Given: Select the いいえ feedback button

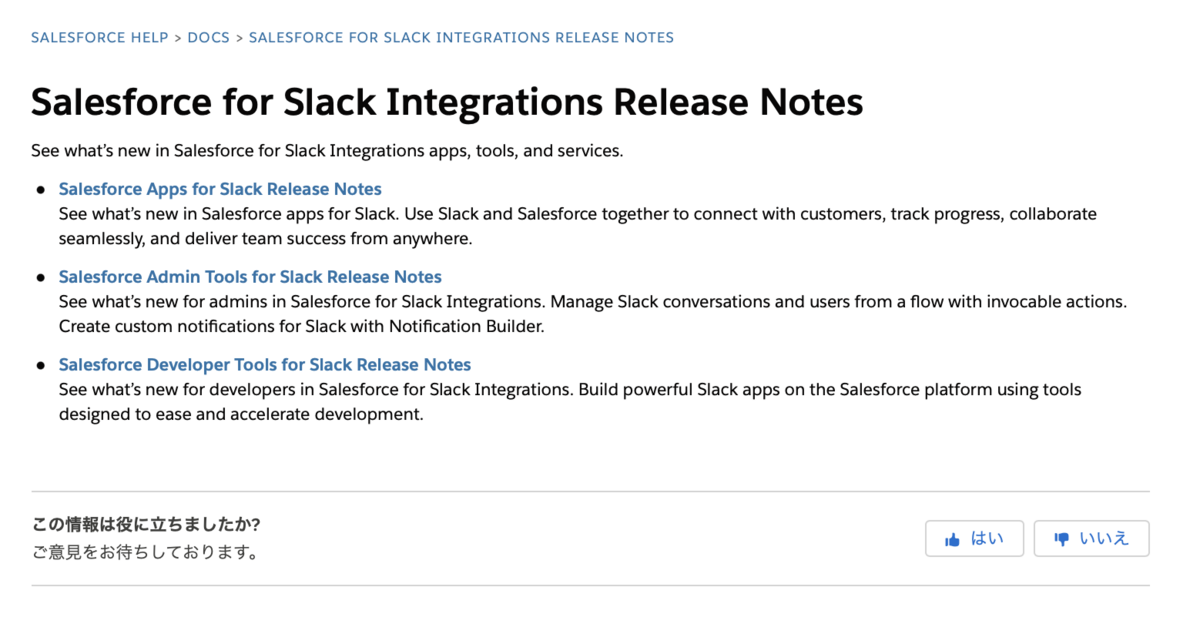Looking at the screenshot, I should coord(1091,539).
